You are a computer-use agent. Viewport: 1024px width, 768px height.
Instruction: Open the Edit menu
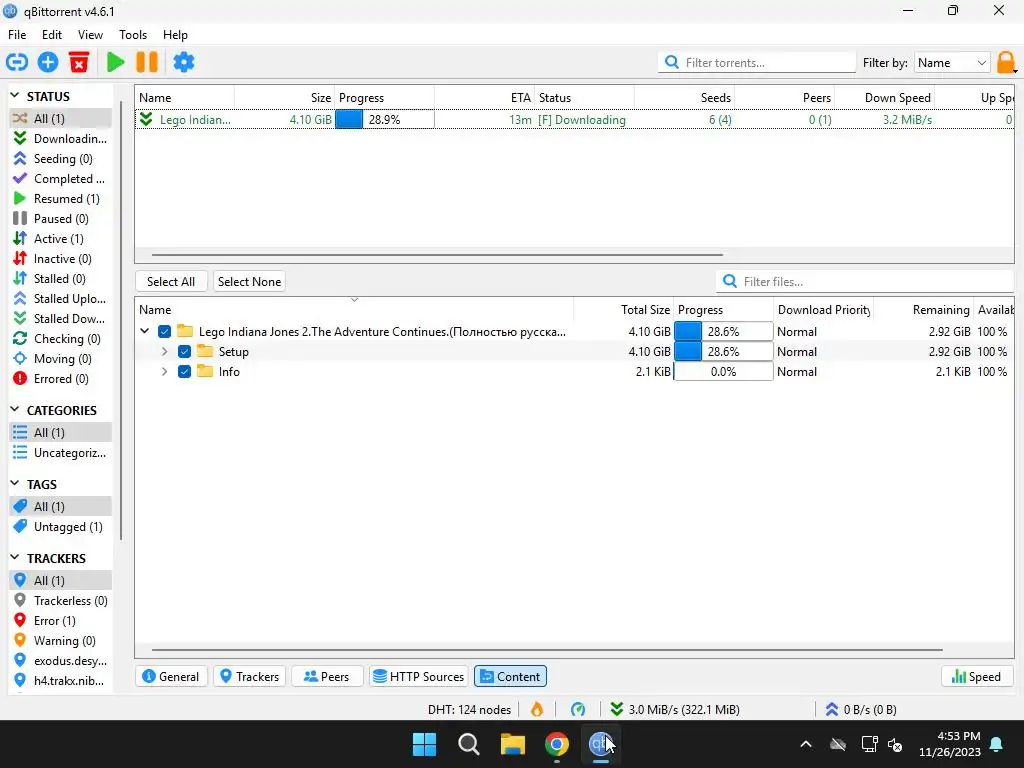(x=52, y=35)
